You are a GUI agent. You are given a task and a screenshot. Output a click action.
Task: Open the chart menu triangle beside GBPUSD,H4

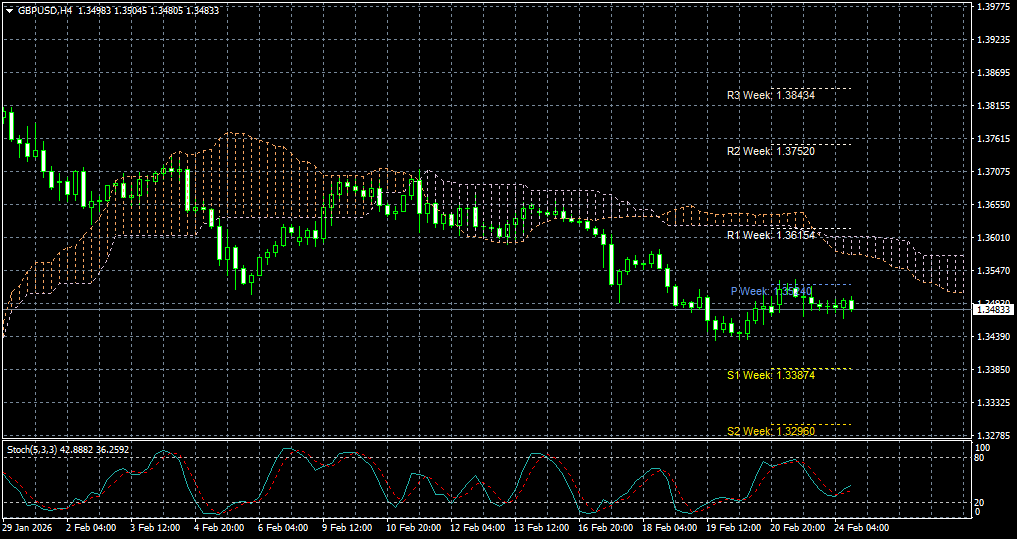click(x=9, y=10)
